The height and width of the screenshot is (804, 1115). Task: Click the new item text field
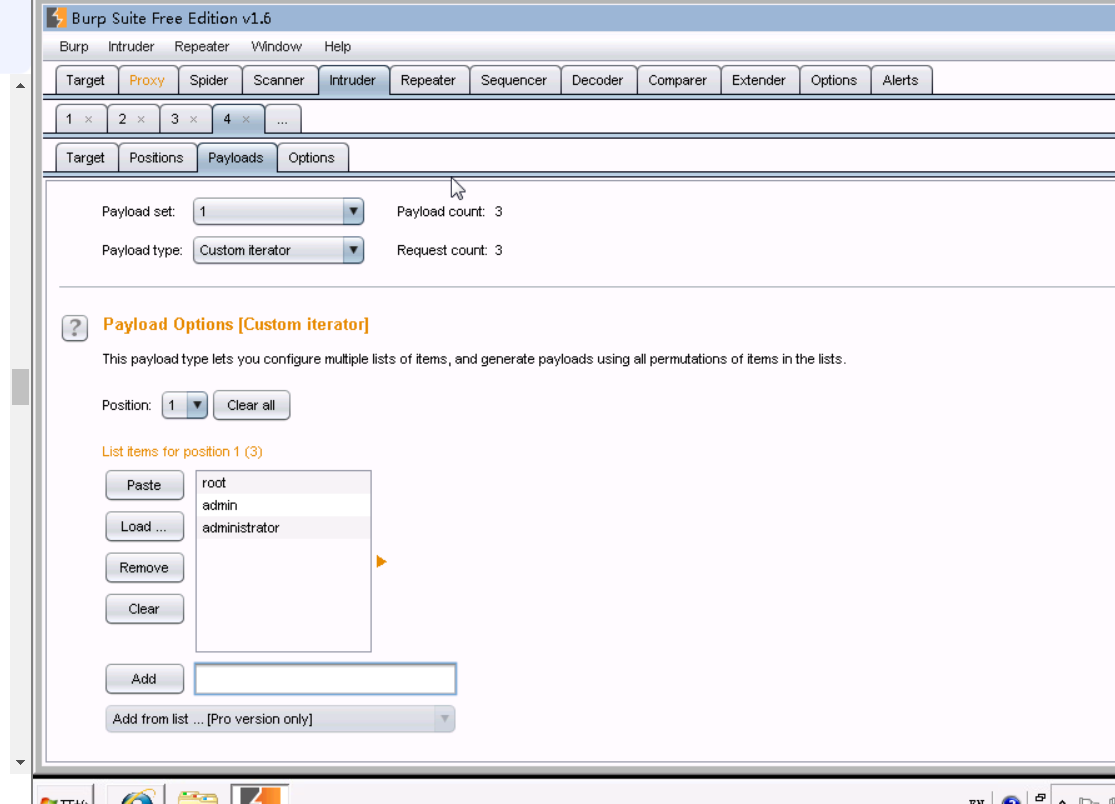click(x=325, y=679)
